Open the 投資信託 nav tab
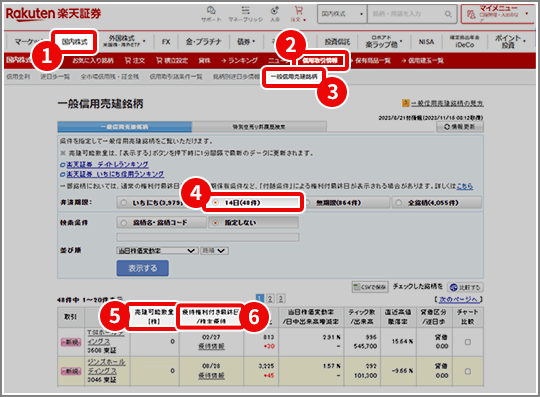Viewport: 540px width, 397px height. click(x=337, y=42)
